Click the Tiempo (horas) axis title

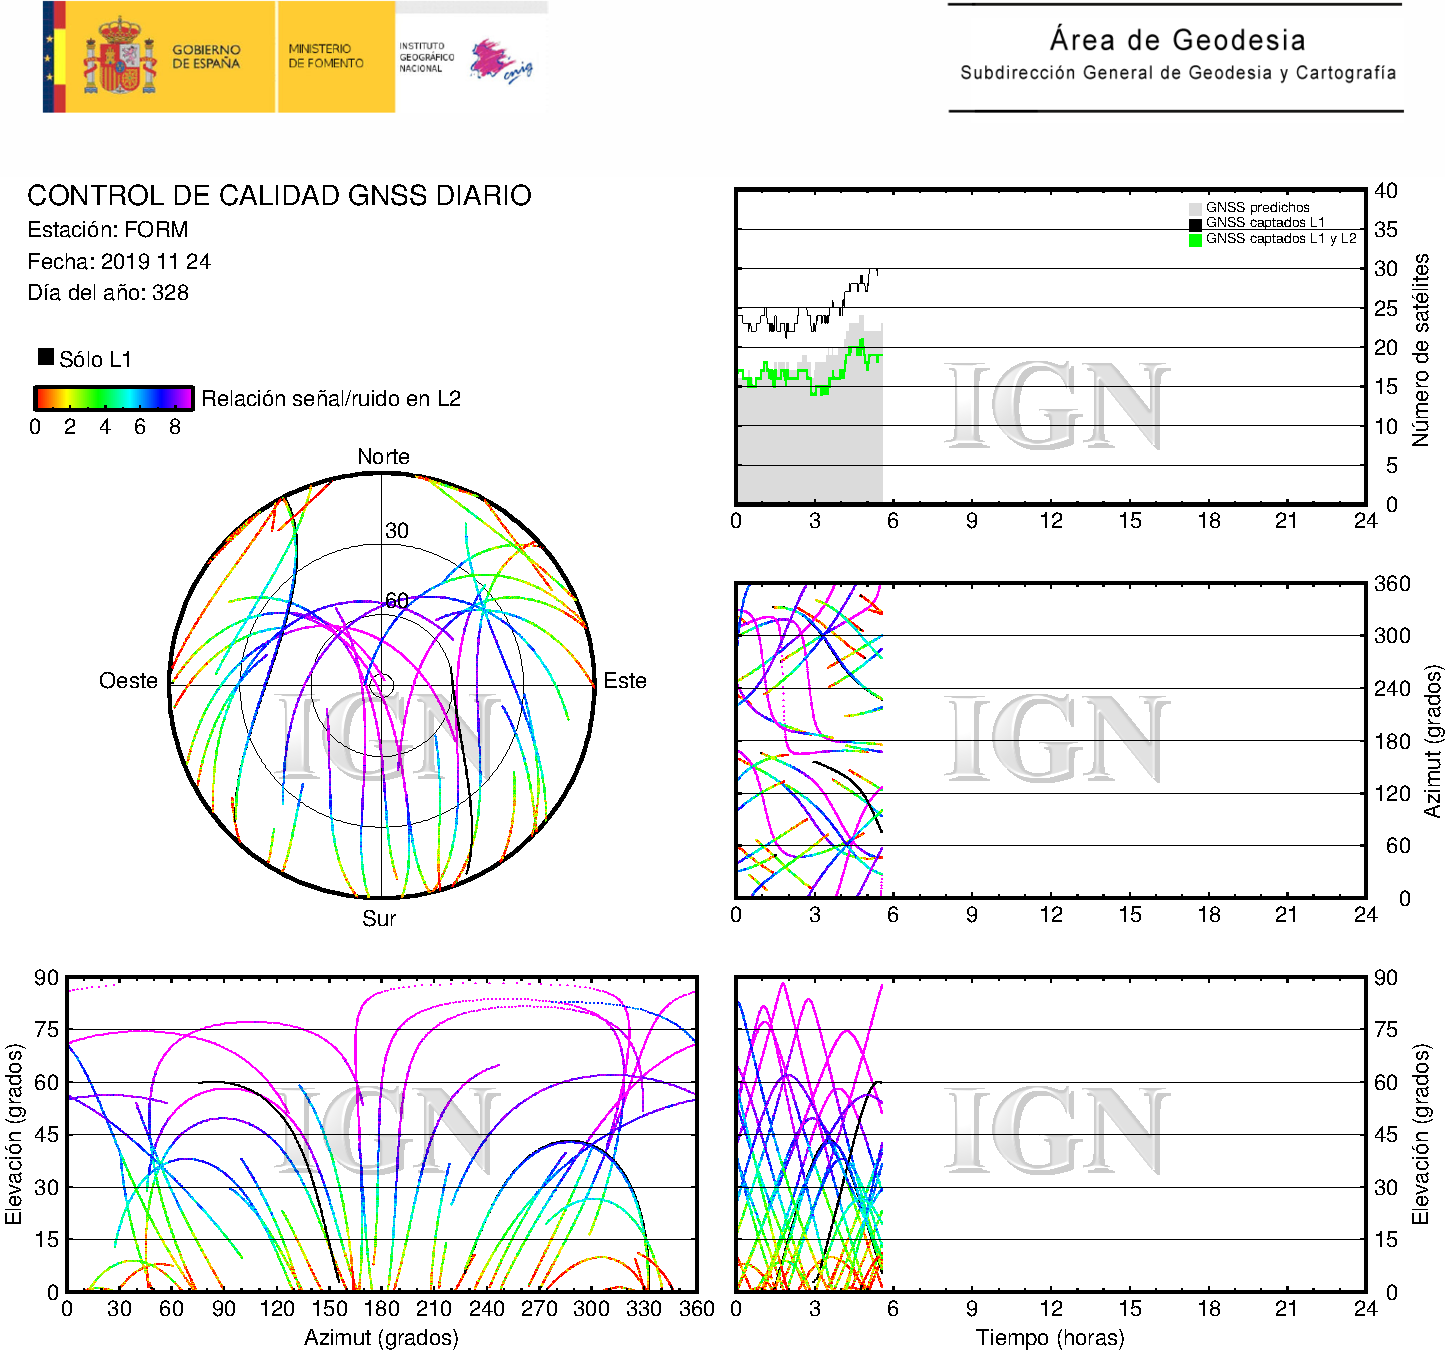point(1050,1338)
